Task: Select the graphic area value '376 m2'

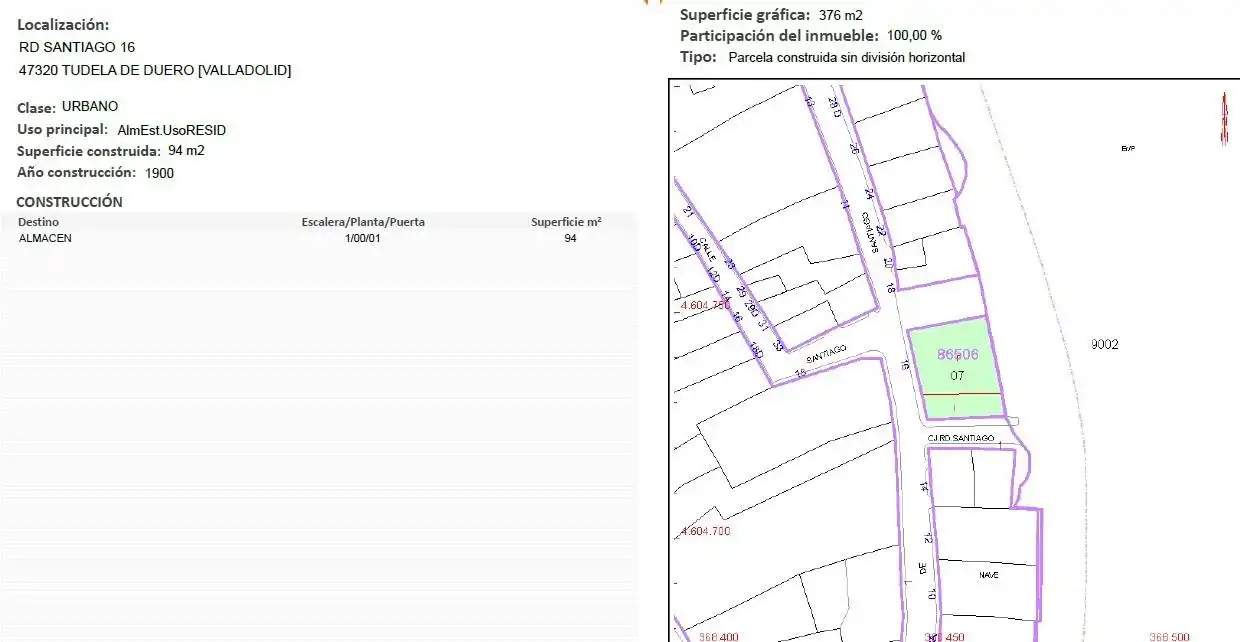Action: click(840, 15)
